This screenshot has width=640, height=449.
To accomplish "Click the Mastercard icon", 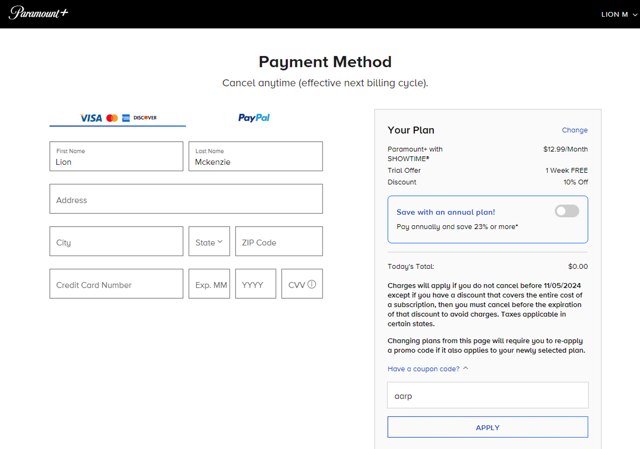I will point(112,118).
